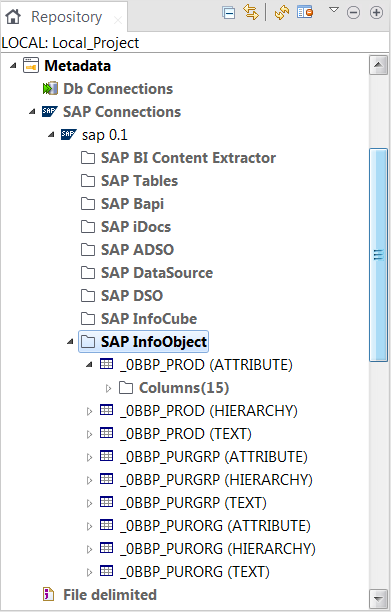This screenshot has width=391, height=612.
Task: Click the SAP DataSource folder icon
Action: pyautogui.click(x=88, y=273)
